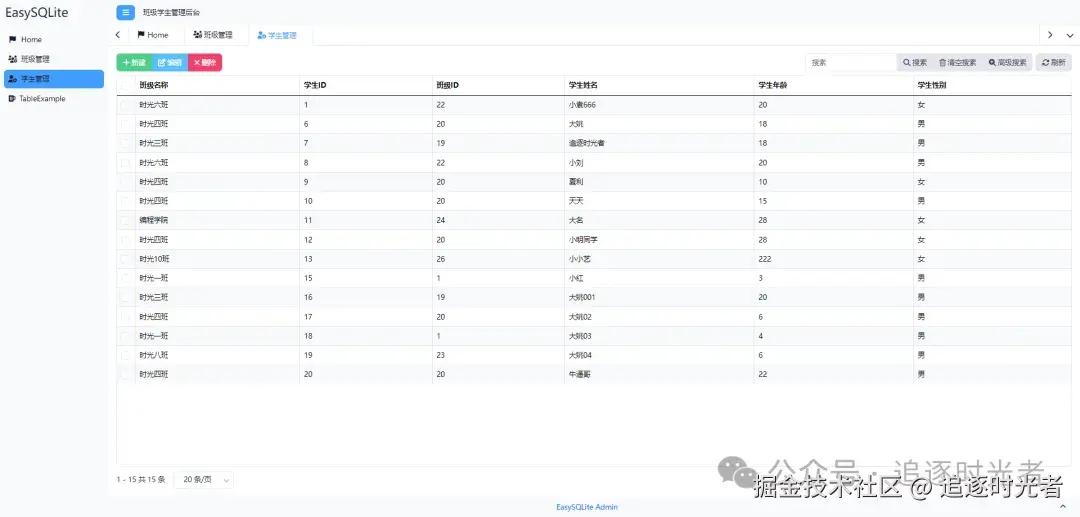Viewport: 1080px width, 517px height.
Task: Click student name 大名
Action: click(x=576, y=220)
